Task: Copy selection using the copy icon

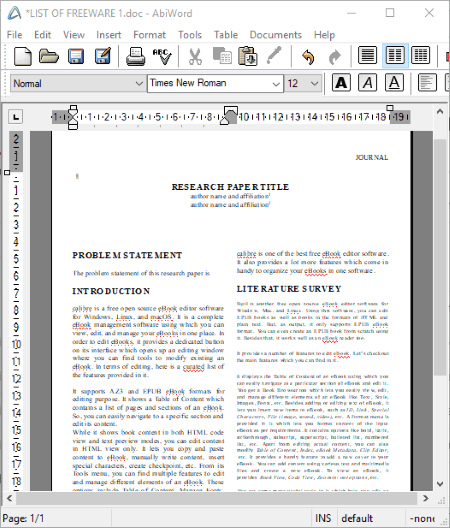Action: click(222, 56)
